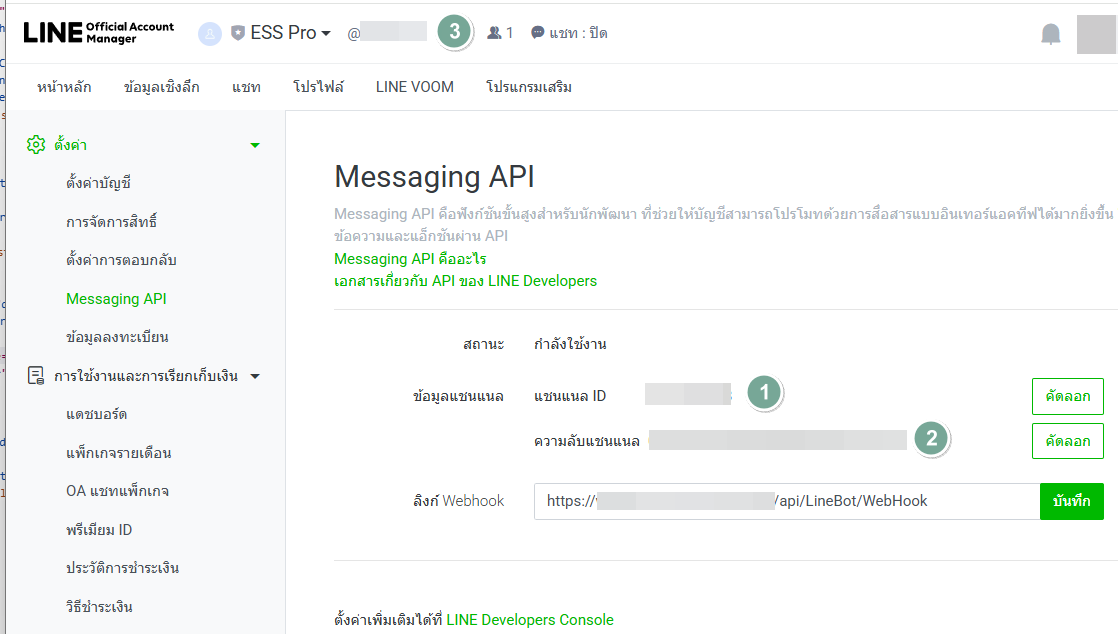
Task: Click the billing document icon in sidebar
Action: coord(36,376)
